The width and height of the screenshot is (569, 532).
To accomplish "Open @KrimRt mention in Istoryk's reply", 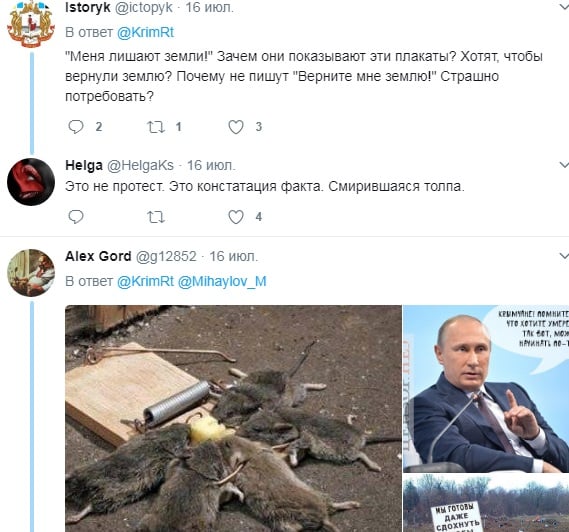I will pyautogui.click(x=146, y=32).
